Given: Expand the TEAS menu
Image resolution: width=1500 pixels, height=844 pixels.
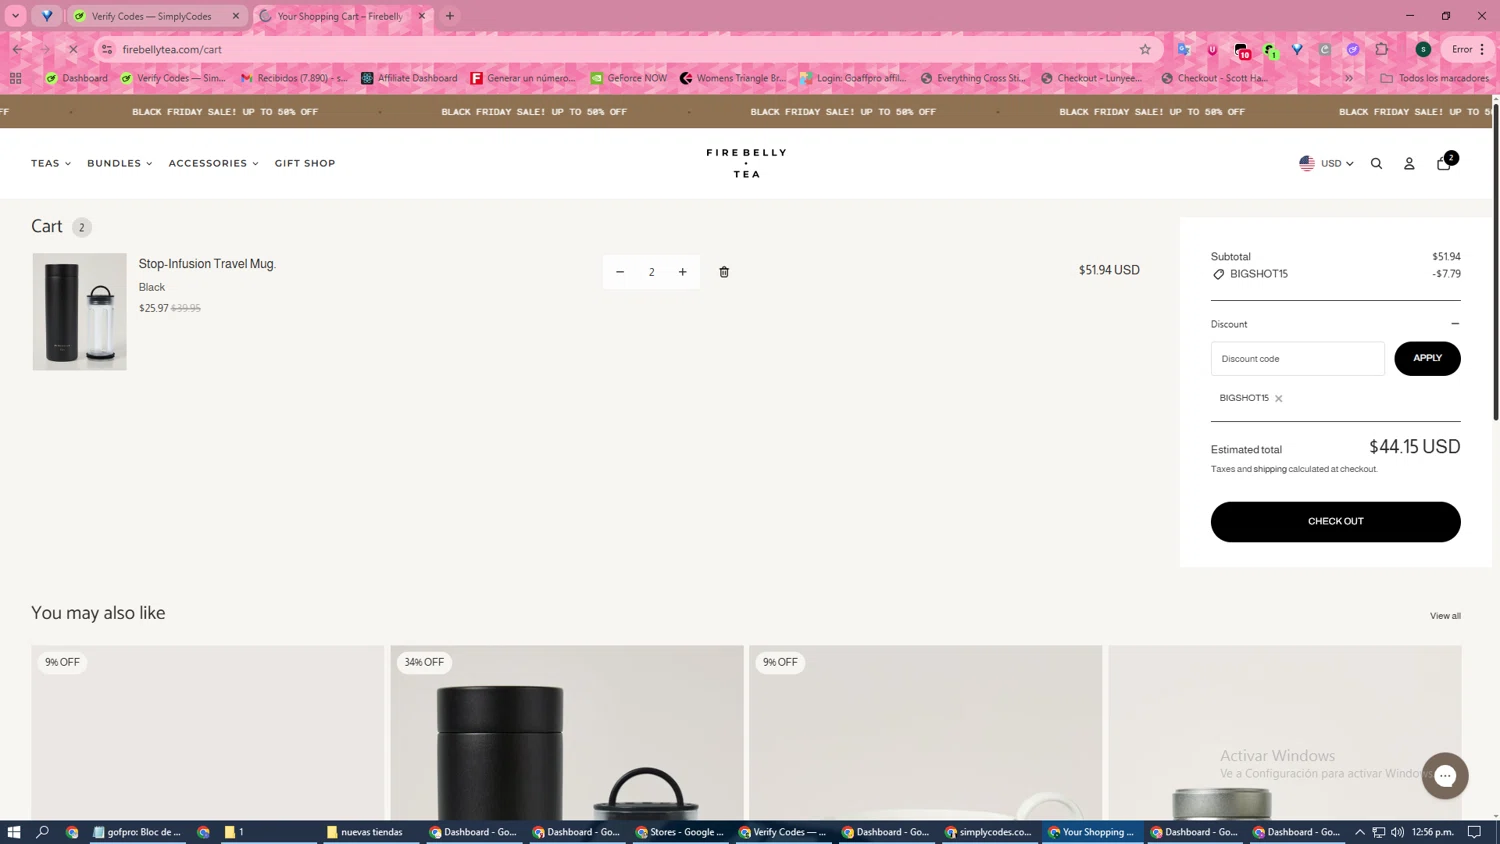Looking at the screenshot, I should click(x=51, y=163).
